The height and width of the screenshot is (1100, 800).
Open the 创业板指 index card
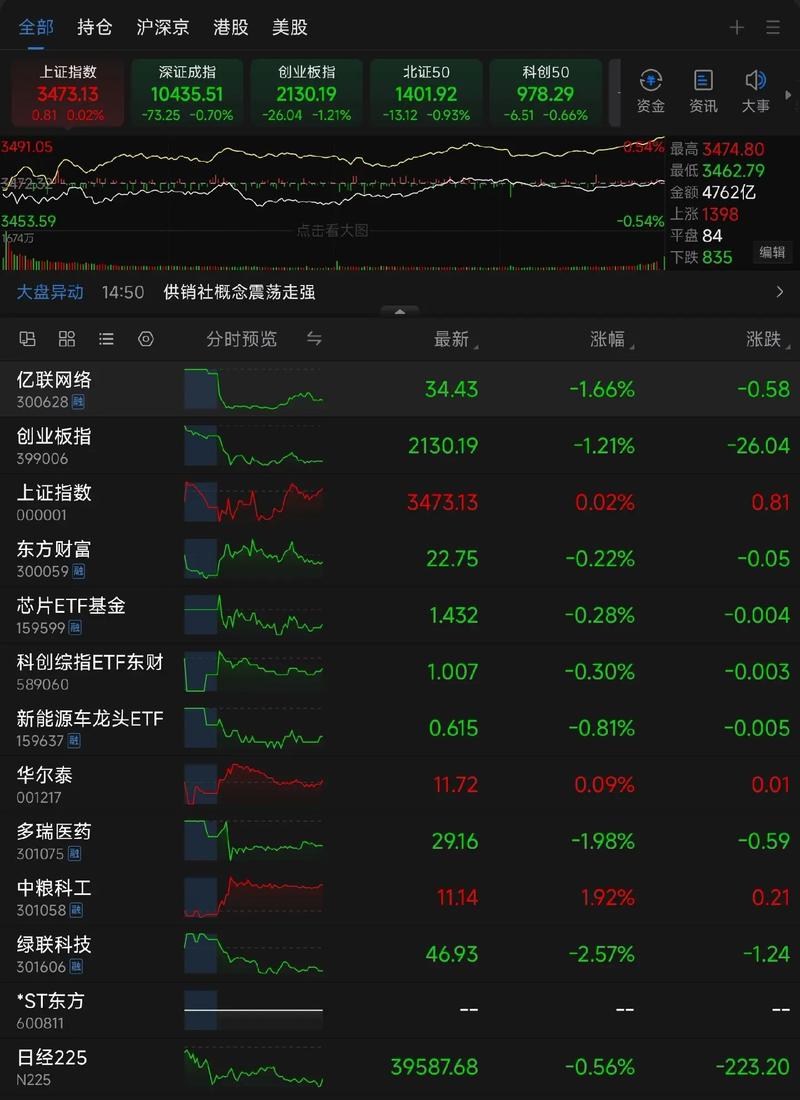tap(306, 93)
